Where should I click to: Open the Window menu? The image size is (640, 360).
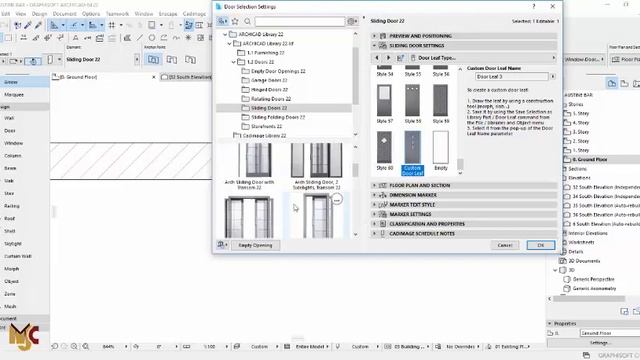click(144, 14)
